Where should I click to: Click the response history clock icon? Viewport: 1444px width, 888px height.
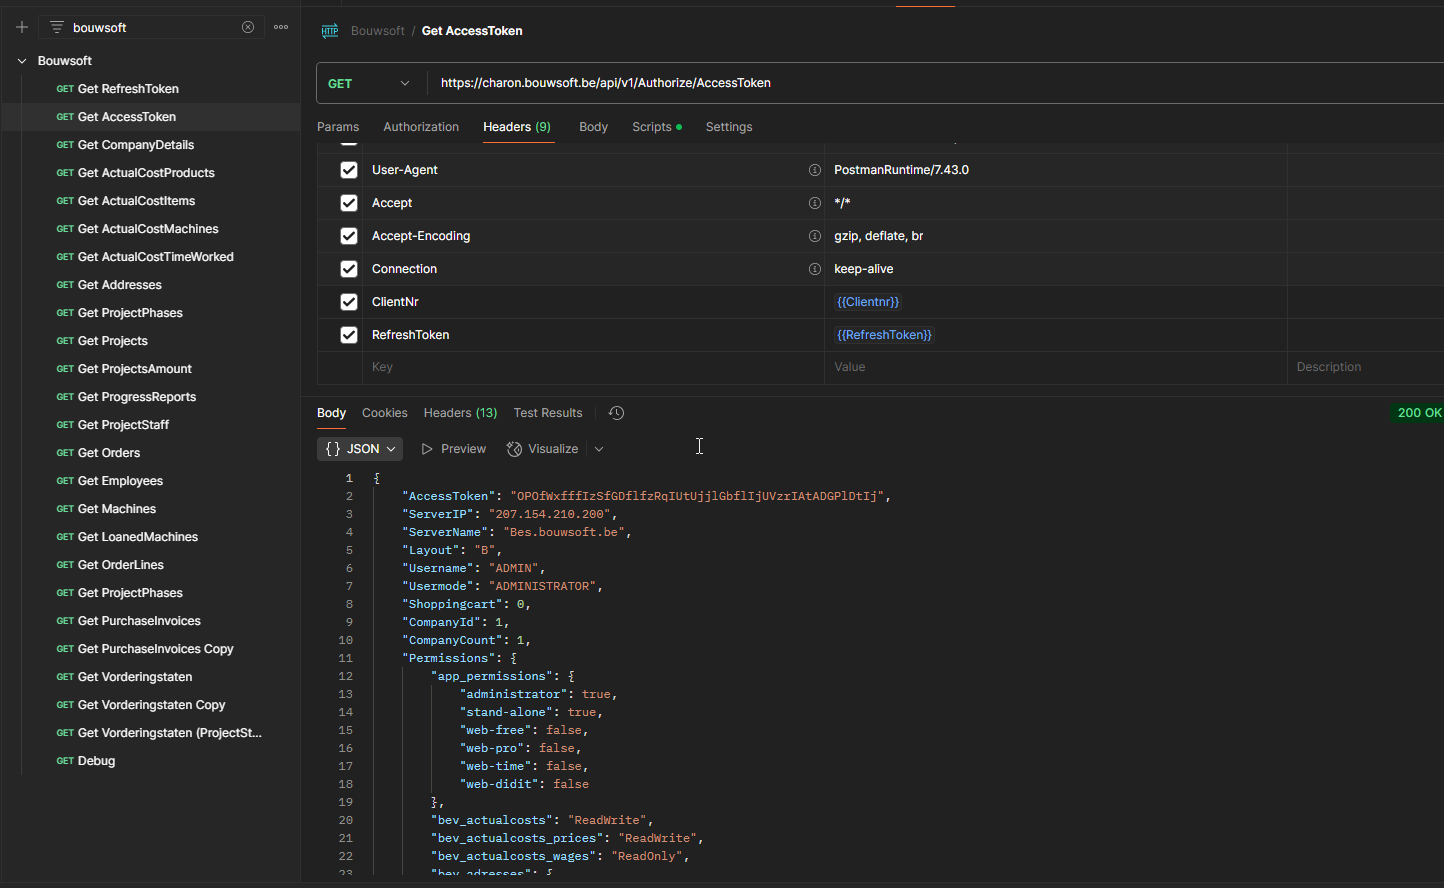616,413
